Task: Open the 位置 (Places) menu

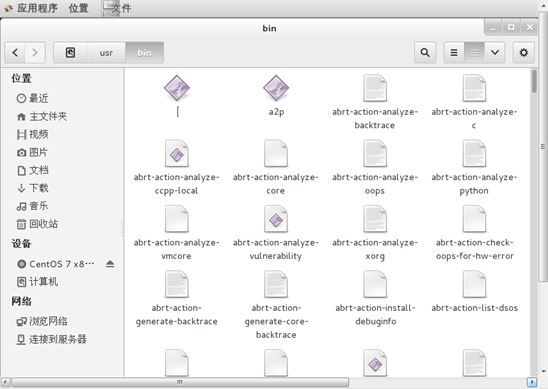Action: [x=78, y=8]
